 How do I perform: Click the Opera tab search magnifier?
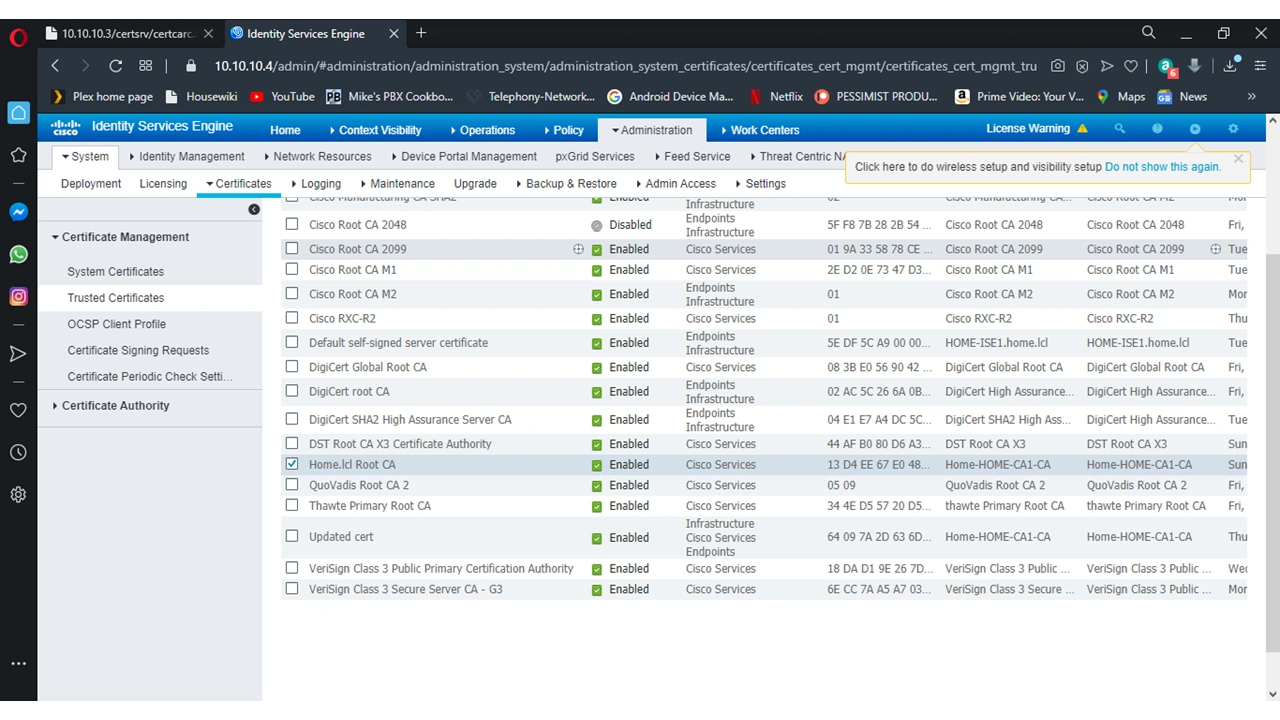coord(1149,33)
